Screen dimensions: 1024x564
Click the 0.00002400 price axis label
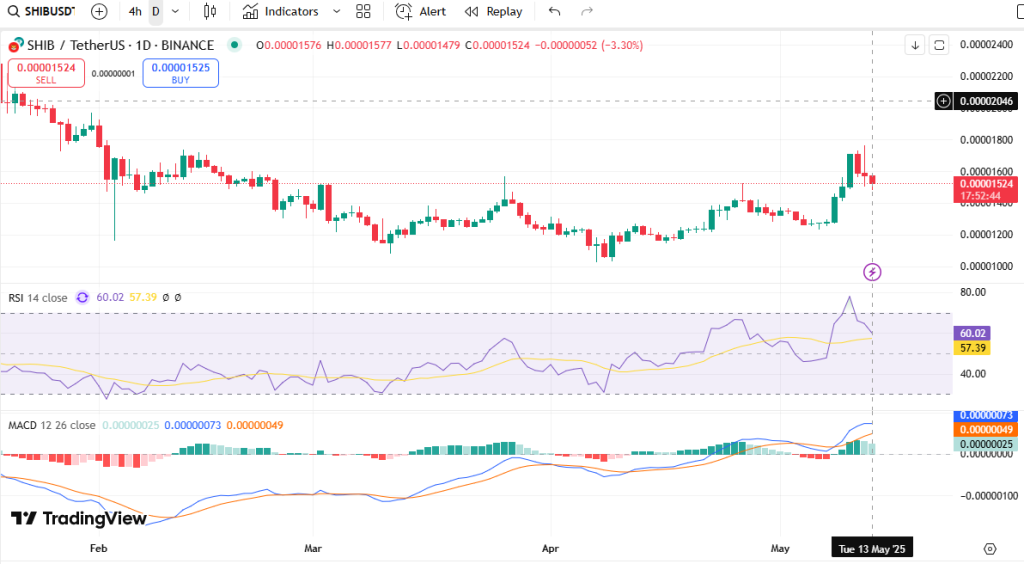tap(986, 44)
